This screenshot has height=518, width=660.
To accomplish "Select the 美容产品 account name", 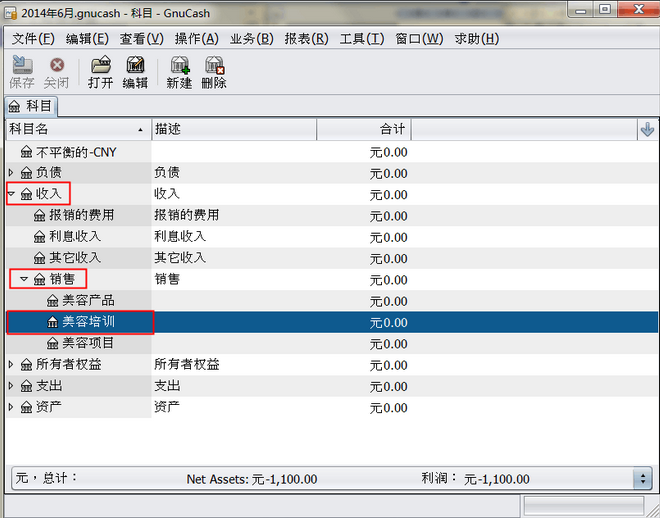I will click(x=88, y=300).
